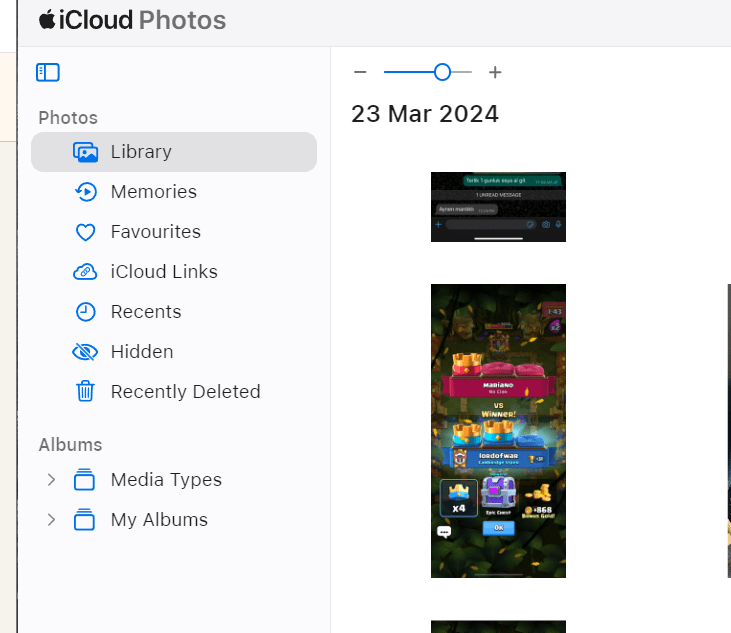Image resolution: width=731 pixels, height=633 pixels.
Task: Open the Clash Royale winner screenshot thumbnail
Action: [x=498, y=431]
